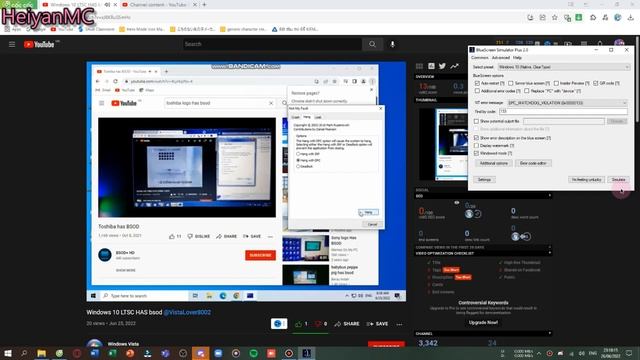Click the Simulate button
The image size is (640, 360).
pos(618,180)
